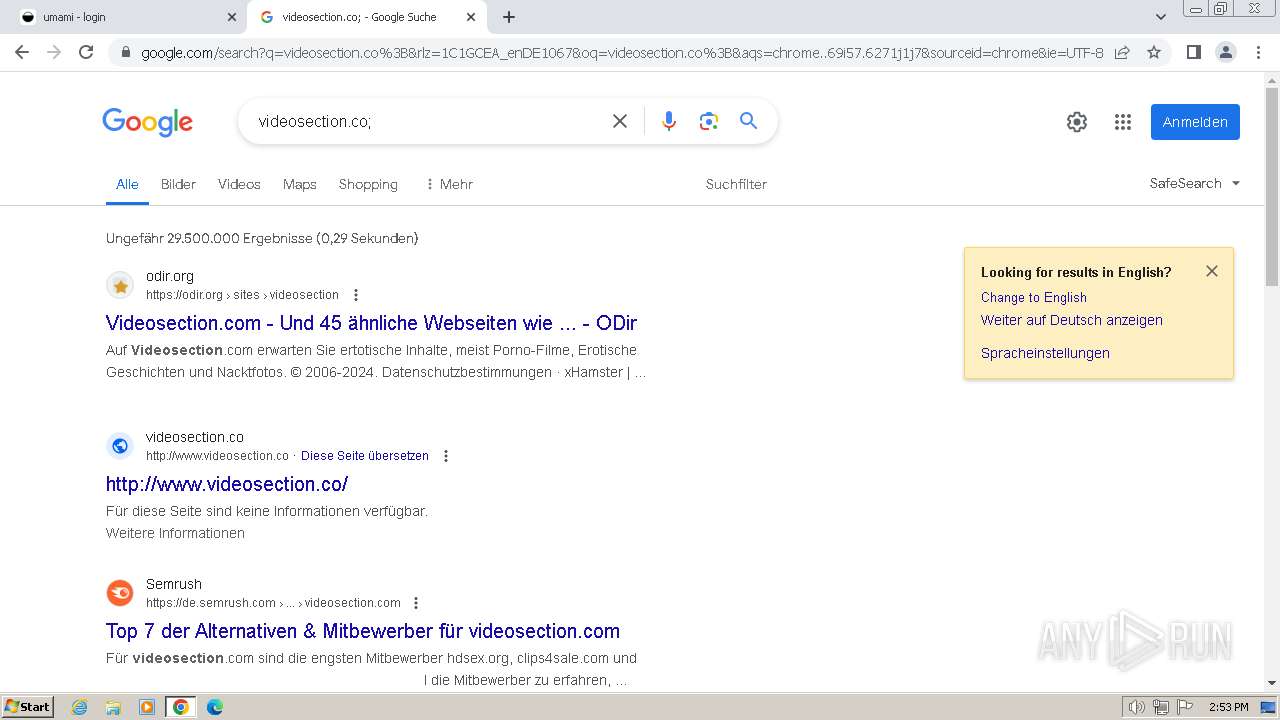Click Change to English link
The height and width of the screenshot is (720, 1280).
click(x=1034, y=297)
